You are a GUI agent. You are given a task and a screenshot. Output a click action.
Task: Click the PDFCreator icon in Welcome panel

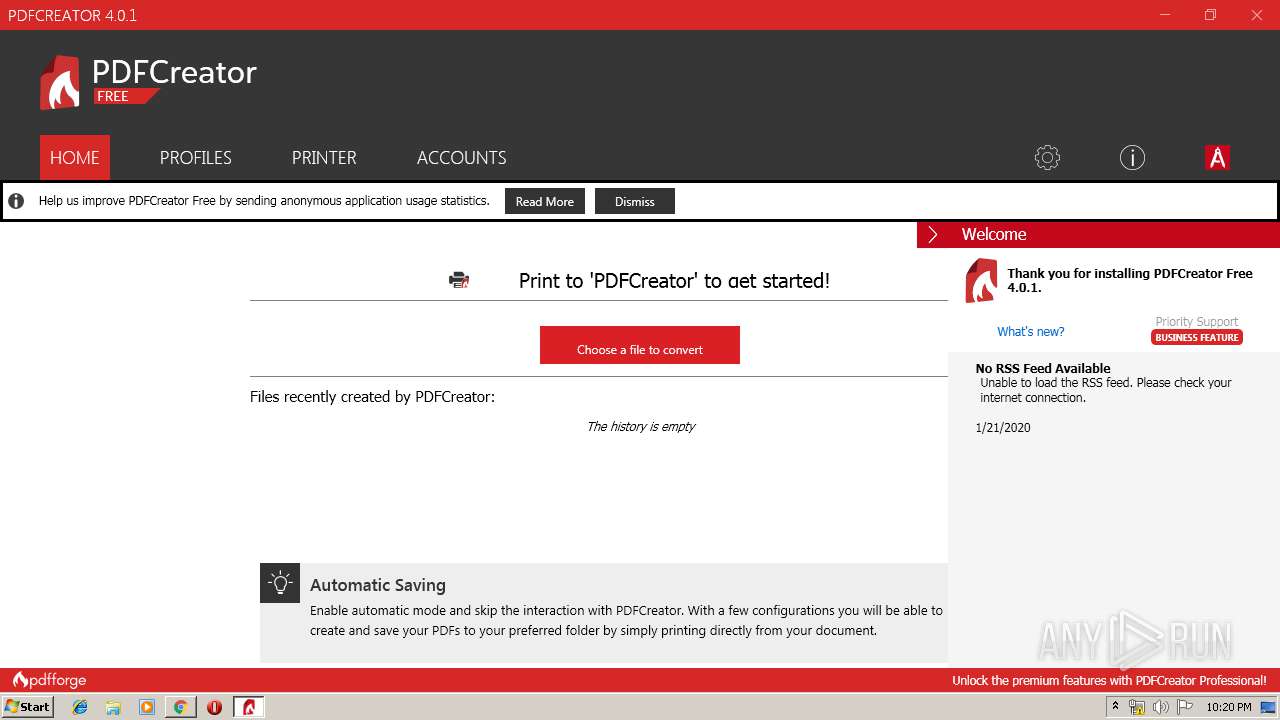[981, 280]
